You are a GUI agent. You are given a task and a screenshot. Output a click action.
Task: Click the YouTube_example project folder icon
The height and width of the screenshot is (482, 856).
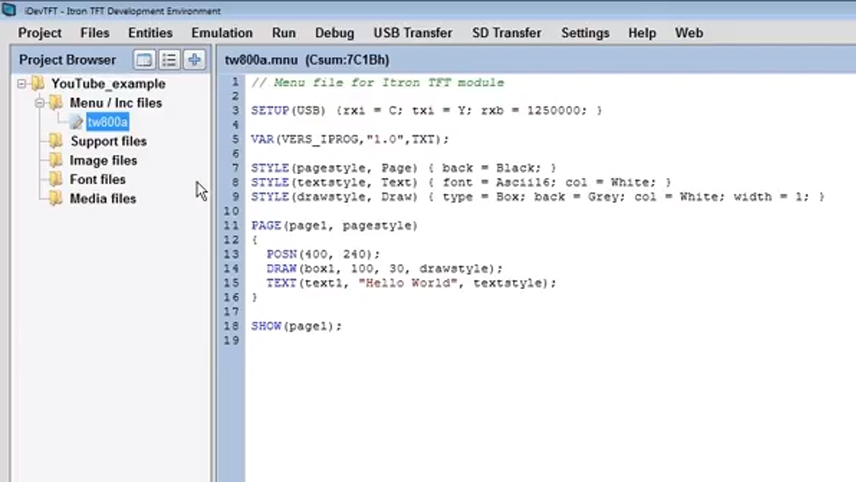tap(38, 84)
